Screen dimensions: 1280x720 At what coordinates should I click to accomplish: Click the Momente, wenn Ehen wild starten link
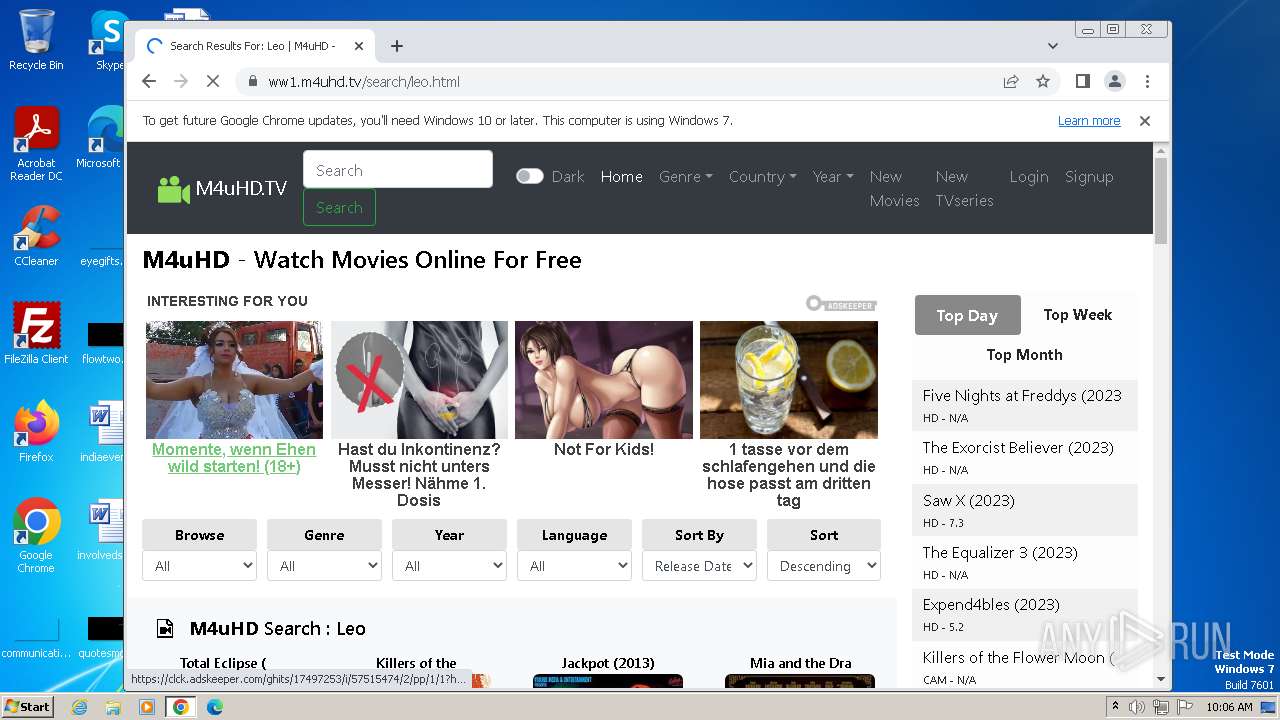[234, 458]
